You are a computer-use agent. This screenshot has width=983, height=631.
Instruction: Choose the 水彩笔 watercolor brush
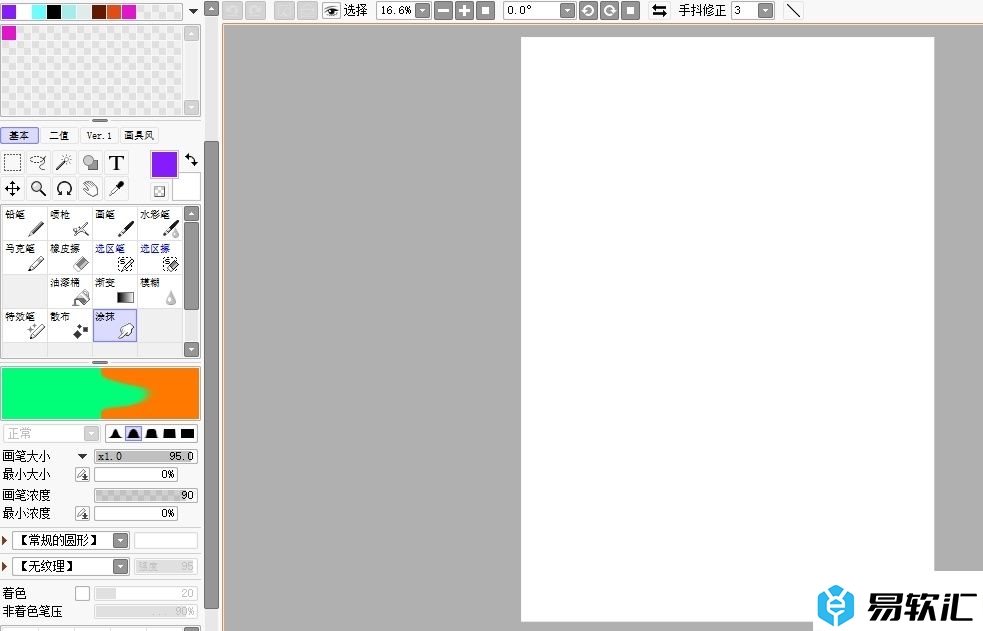(x=160, y=223)
